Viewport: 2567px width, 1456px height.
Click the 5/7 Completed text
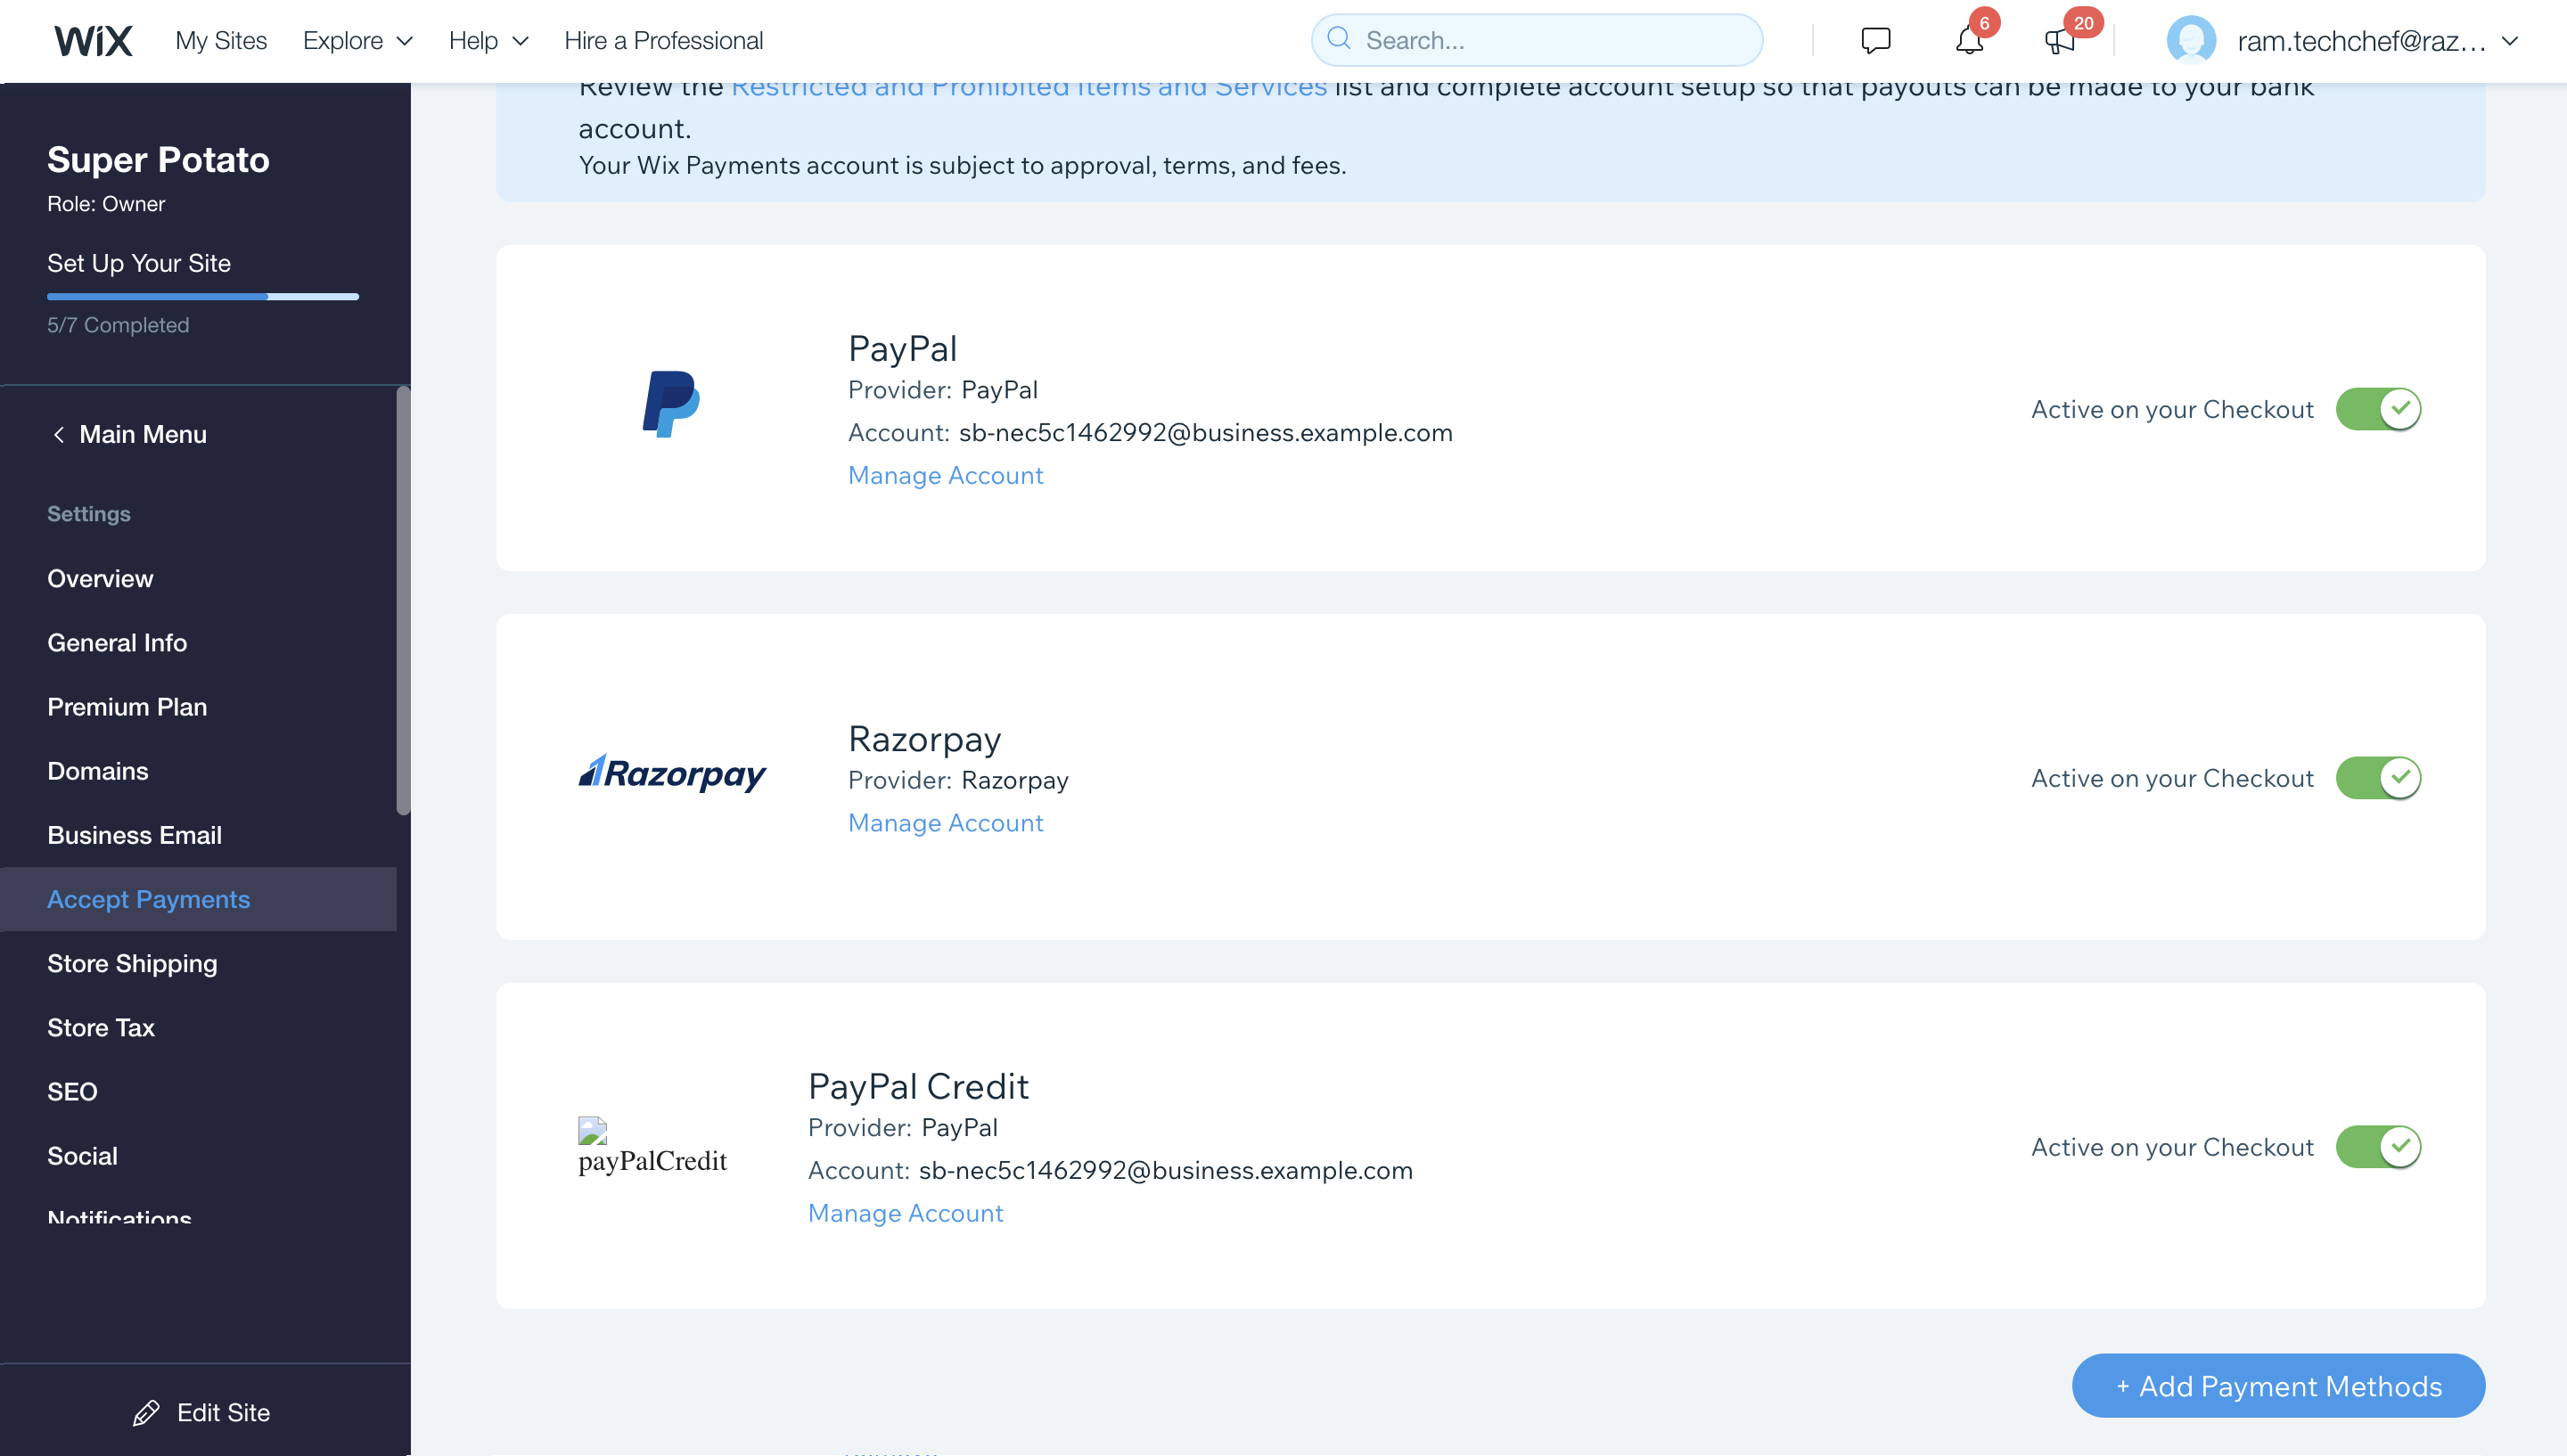118,325
